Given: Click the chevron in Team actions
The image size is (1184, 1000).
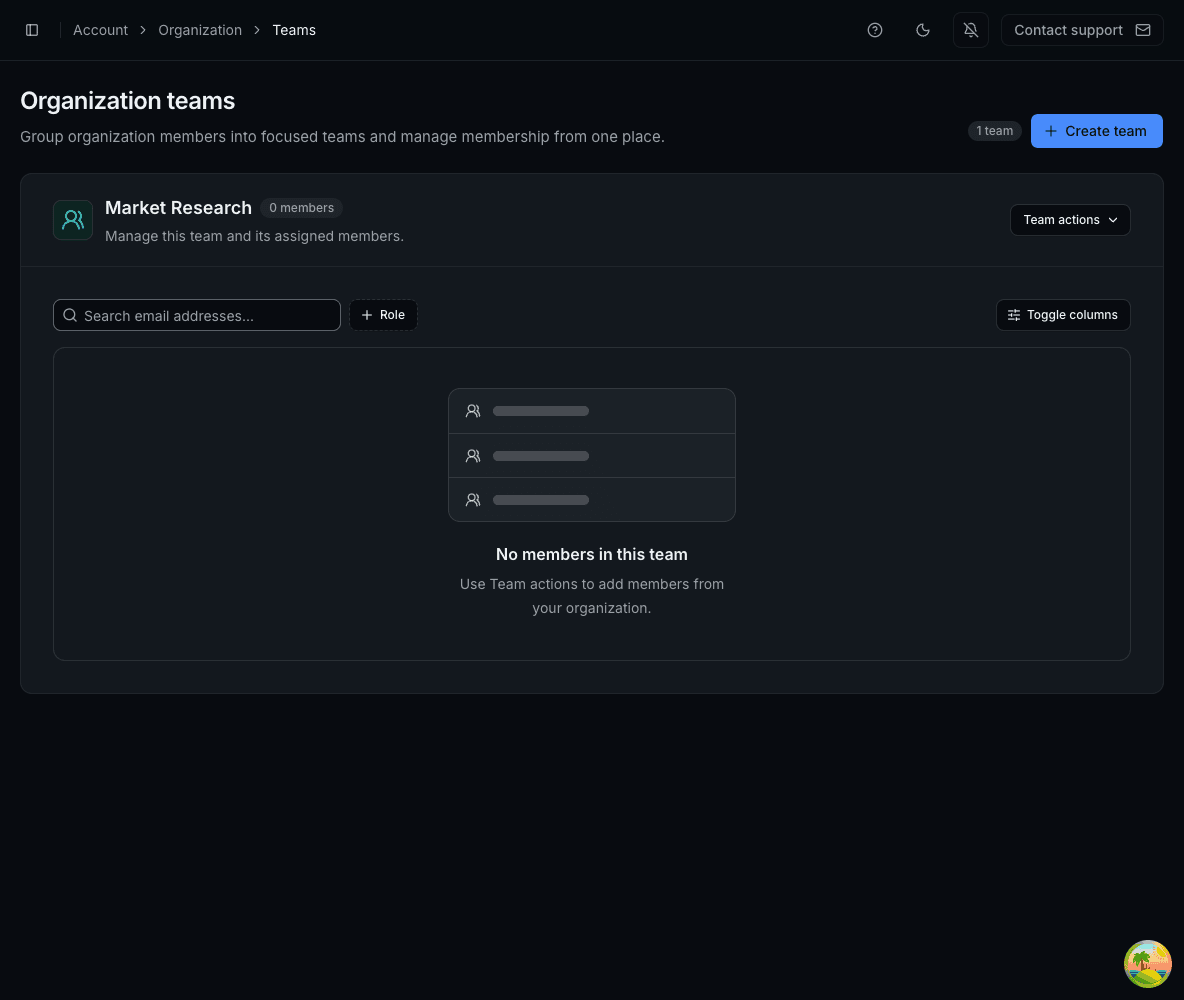Looking at the screenshot, I should tap(1113, 220).
